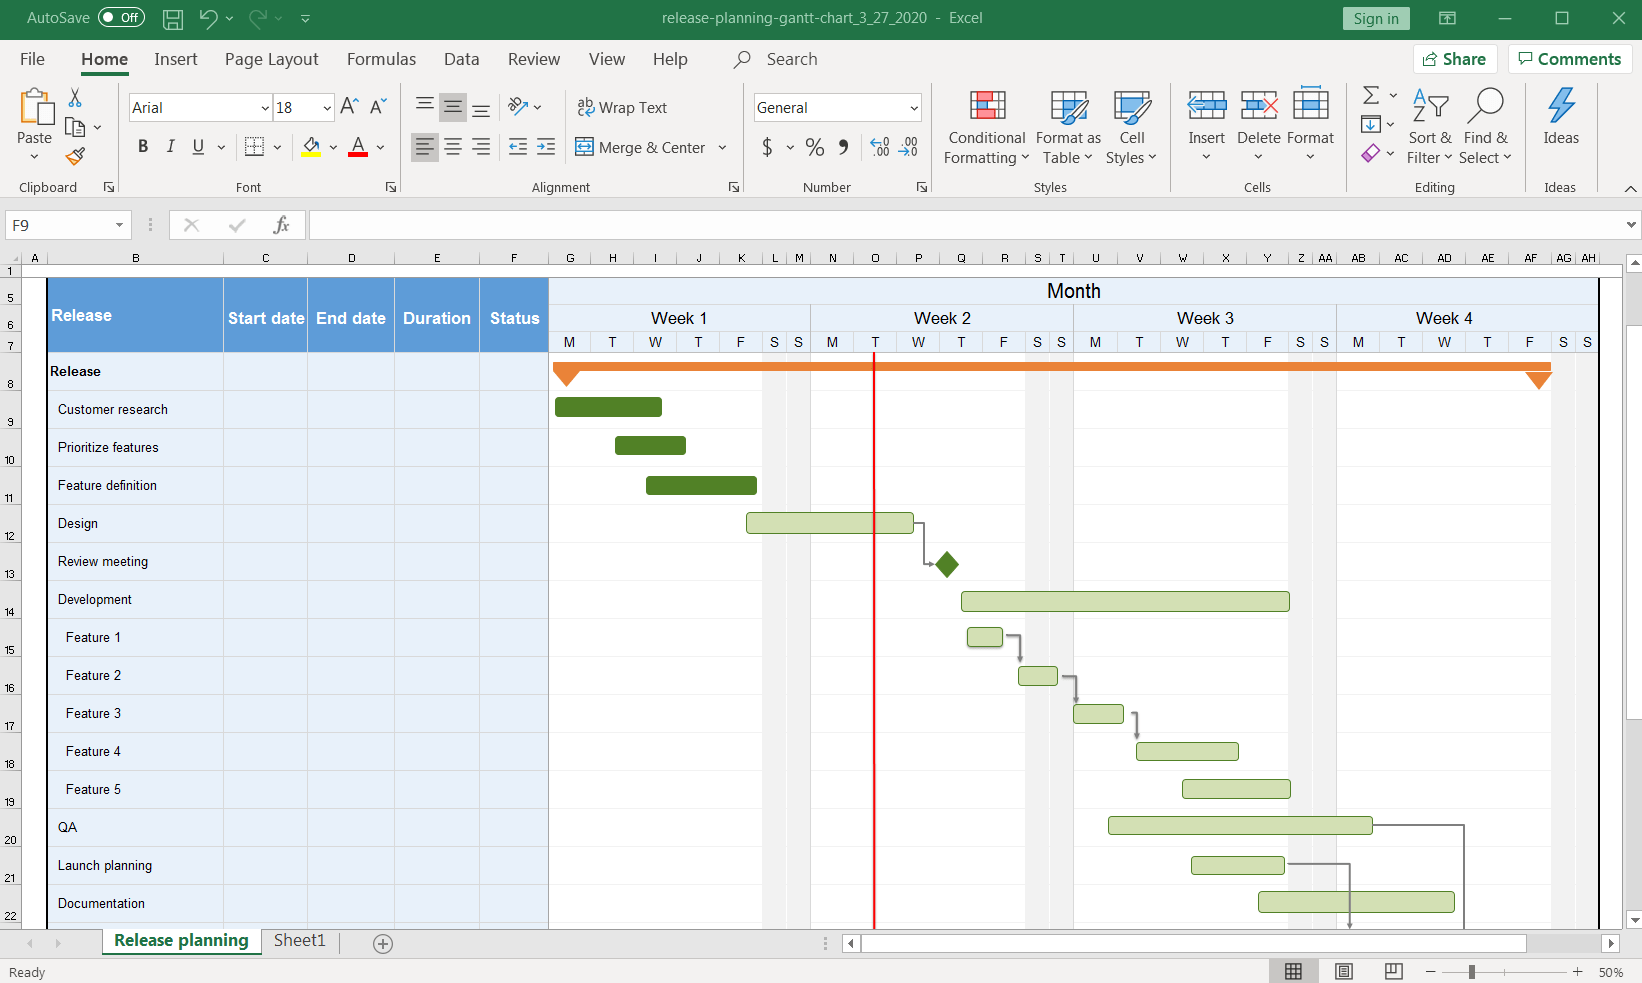Screen dimensions: 1642x983
Task: Click the Format Painter brush icon
Action: [75, 156]
